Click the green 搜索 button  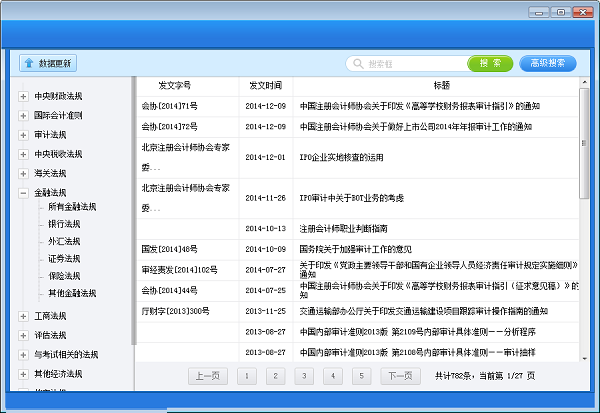click(490, 64)
